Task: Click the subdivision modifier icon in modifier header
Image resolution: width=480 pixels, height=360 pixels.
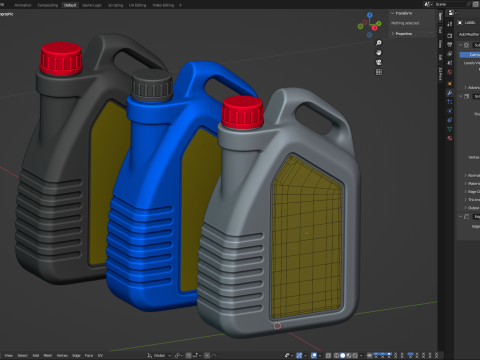Action: (x=466, y=45)
